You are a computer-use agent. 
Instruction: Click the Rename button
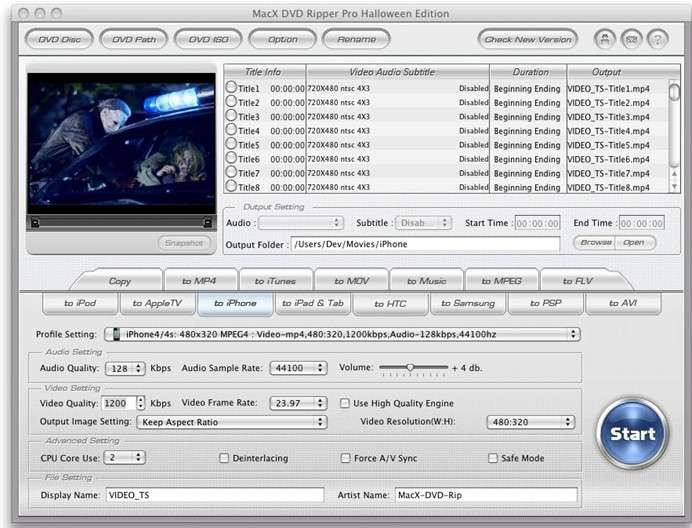pyautogui.click(x=357, y=39)
